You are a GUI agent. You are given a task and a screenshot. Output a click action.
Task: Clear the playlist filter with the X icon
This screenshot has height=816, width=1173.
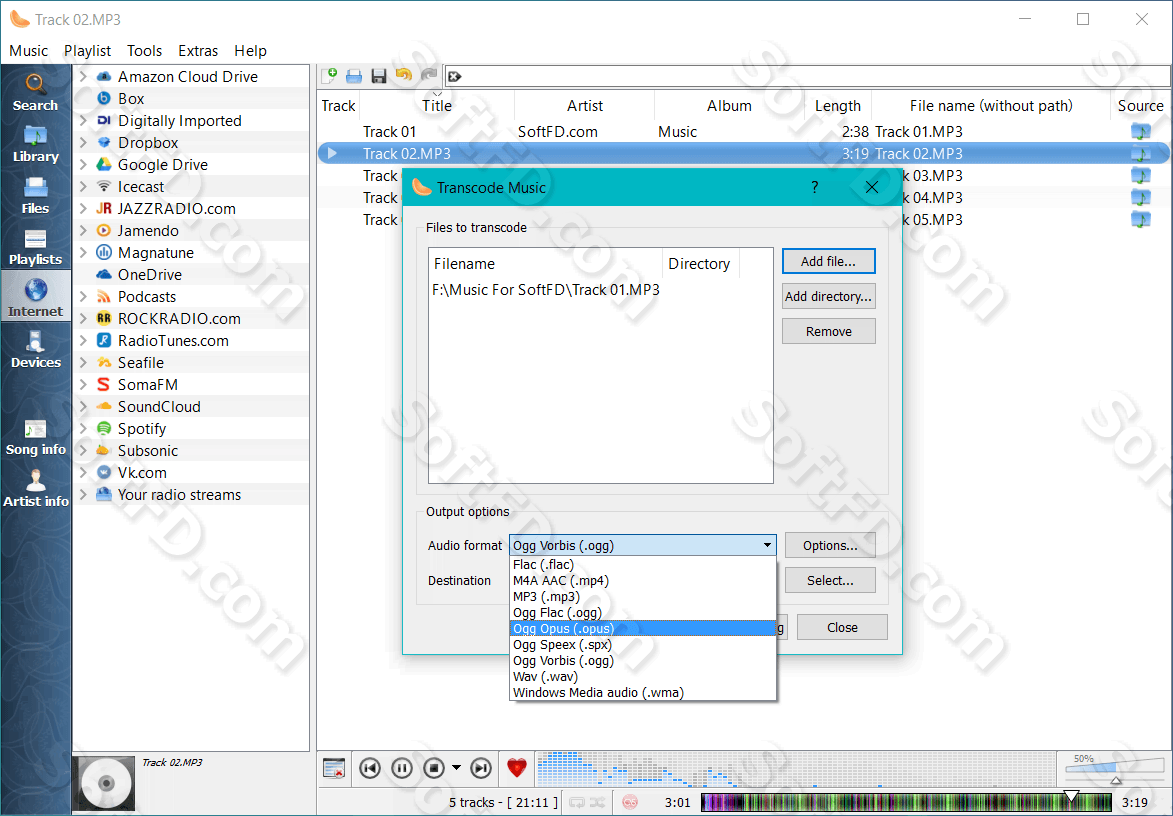click(x=454, y=76)
